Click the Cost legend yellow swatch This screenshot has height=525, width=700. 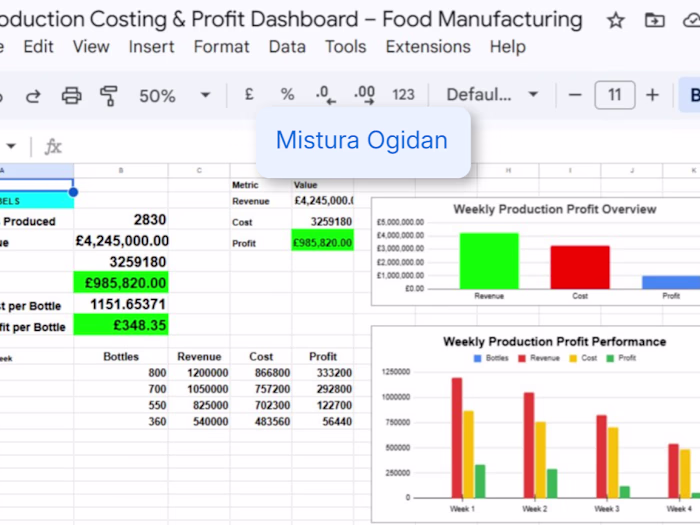click(x=573, y=358)
